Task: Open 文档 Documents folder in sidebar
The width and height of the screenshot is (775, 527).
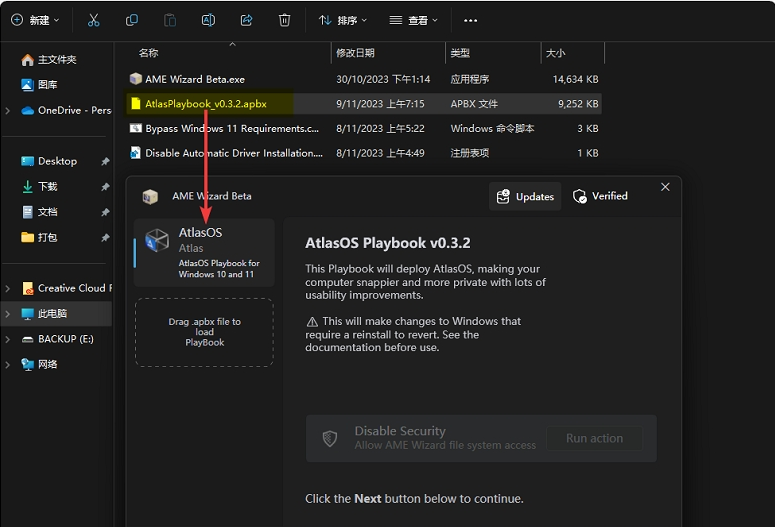Action: tap(40, 212)
